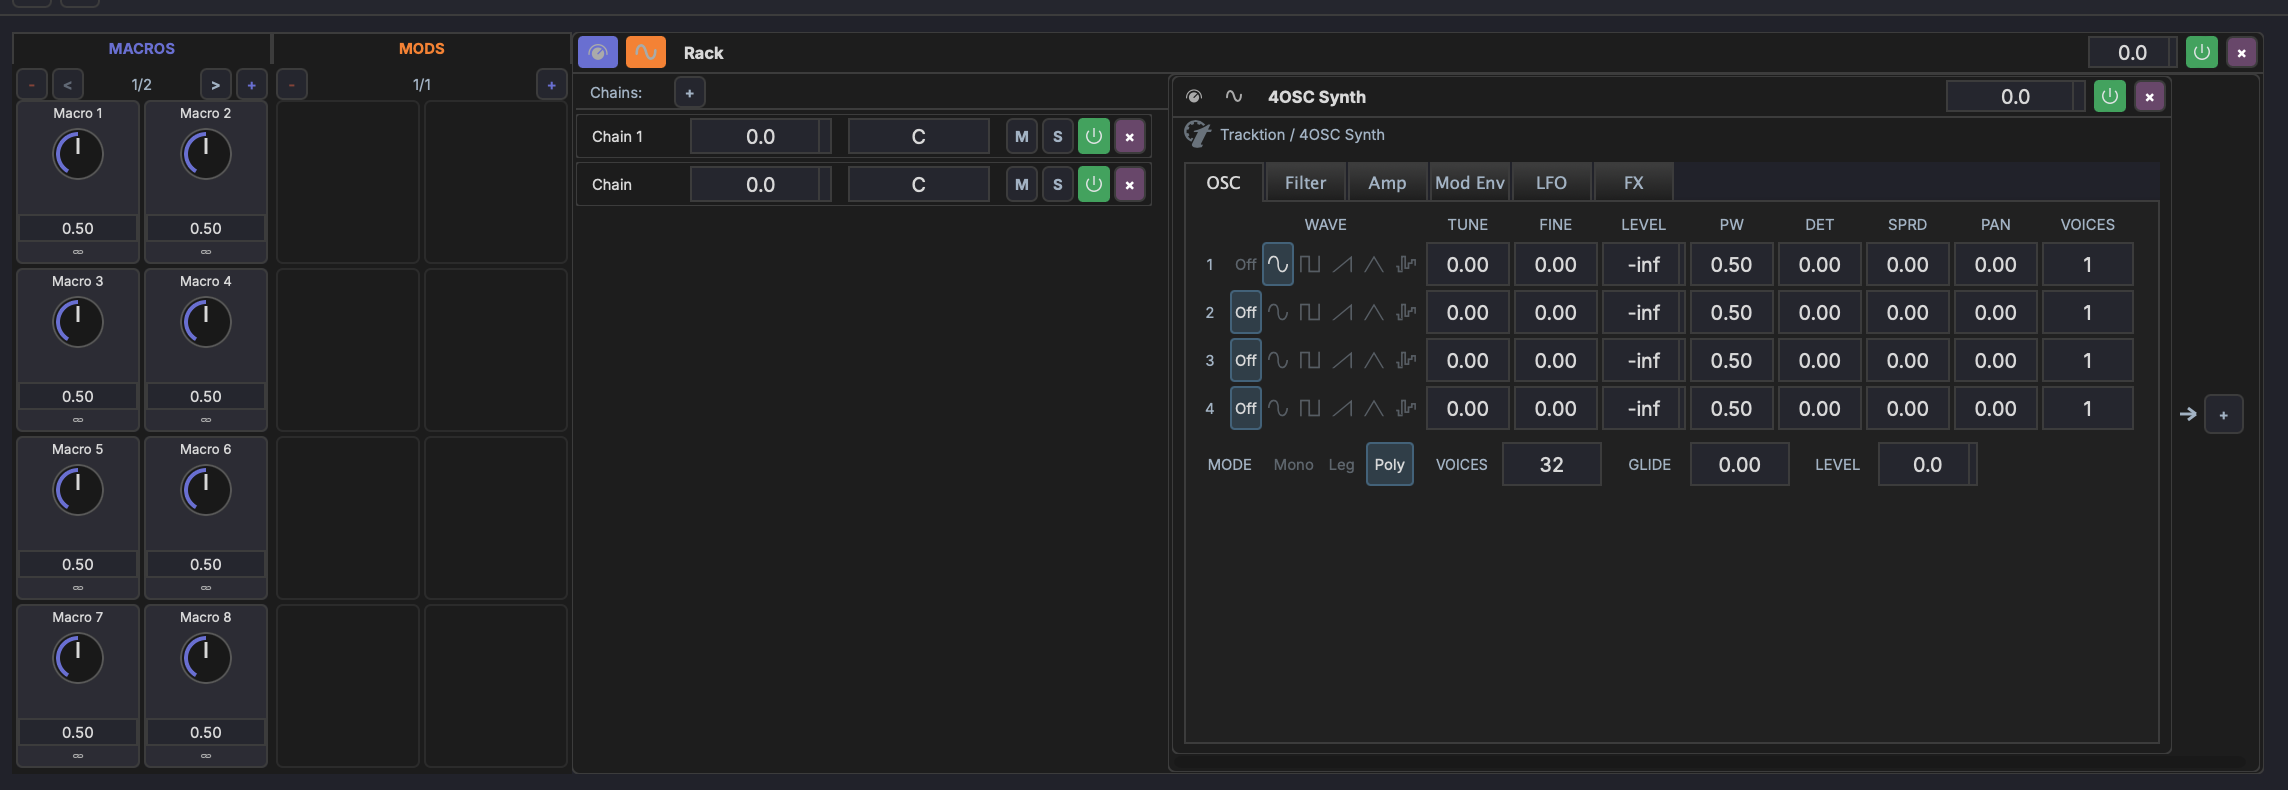Click the Macro 1 knob
Screen dimensions: 2288x790
pyautogui.click(x=78, y=155)
